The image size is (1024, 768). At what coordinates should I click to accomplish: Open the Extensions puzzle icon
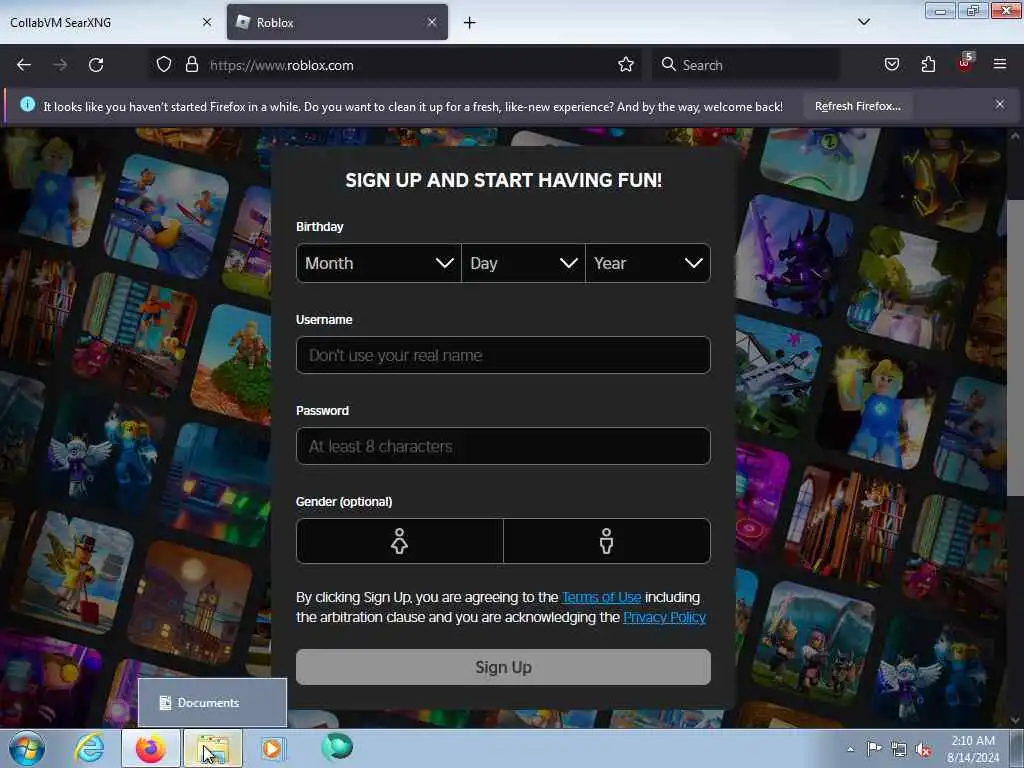point(928,64)
